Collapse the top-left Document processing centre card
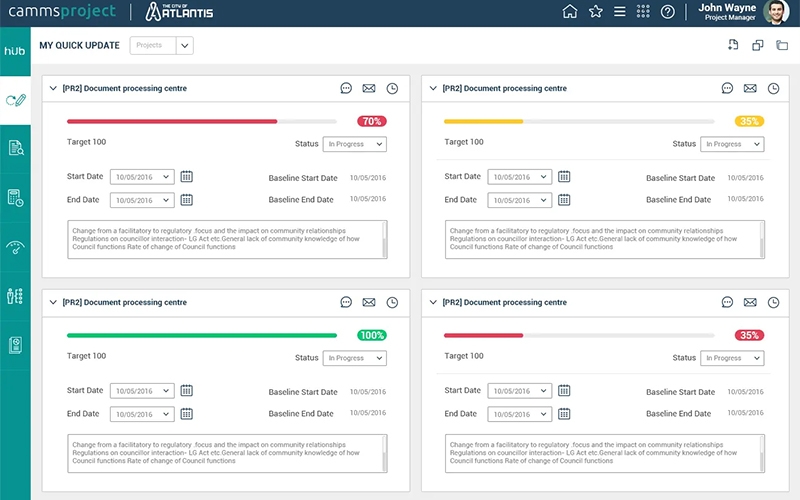The width and height of the screenshot is (800, 500). coord(53,89)
